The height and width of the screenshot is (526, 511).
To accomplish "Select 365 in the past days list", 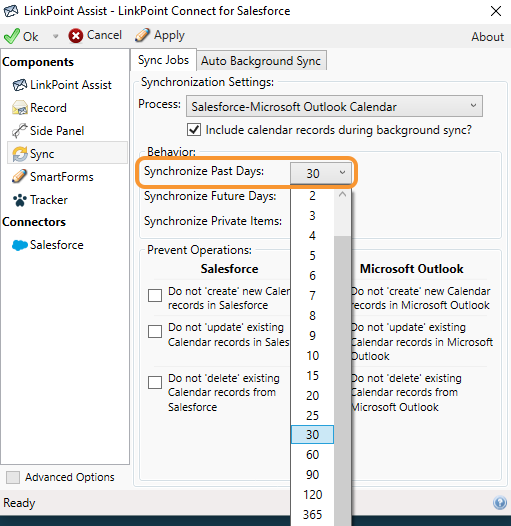I will click(x=312, y=515).
